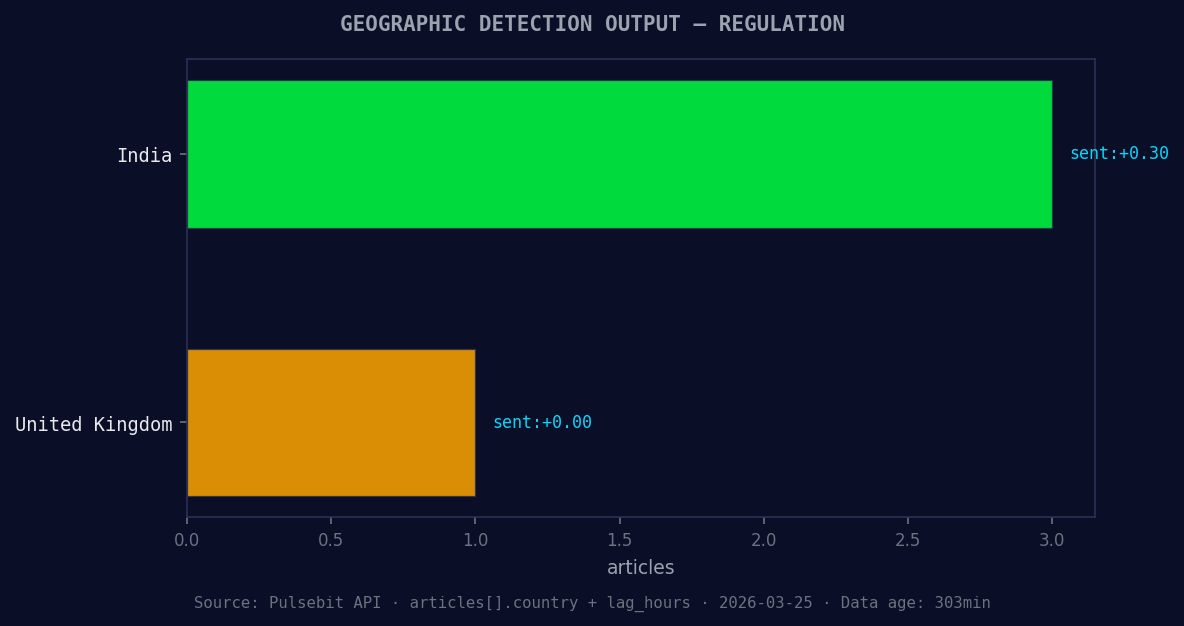Screen dimensions: 1184x626
Task: Click the 0.0 tick label
Action: [187, 540]
